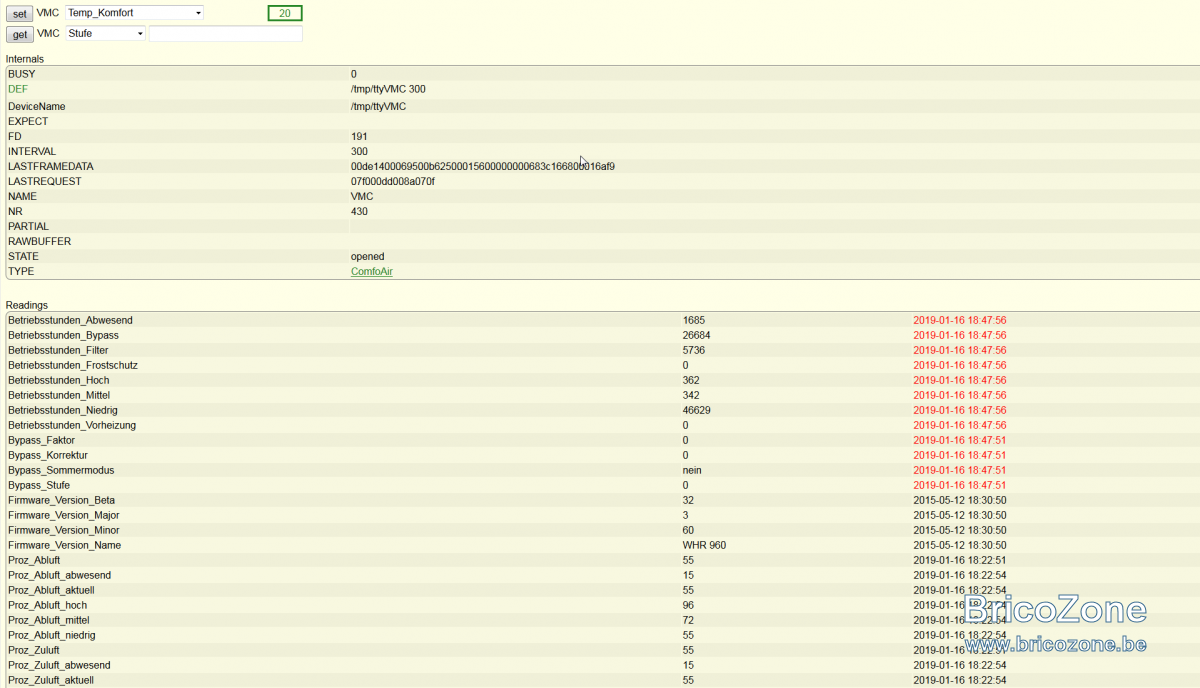Open the Stufe get dropdown

(x=106, y=34)
